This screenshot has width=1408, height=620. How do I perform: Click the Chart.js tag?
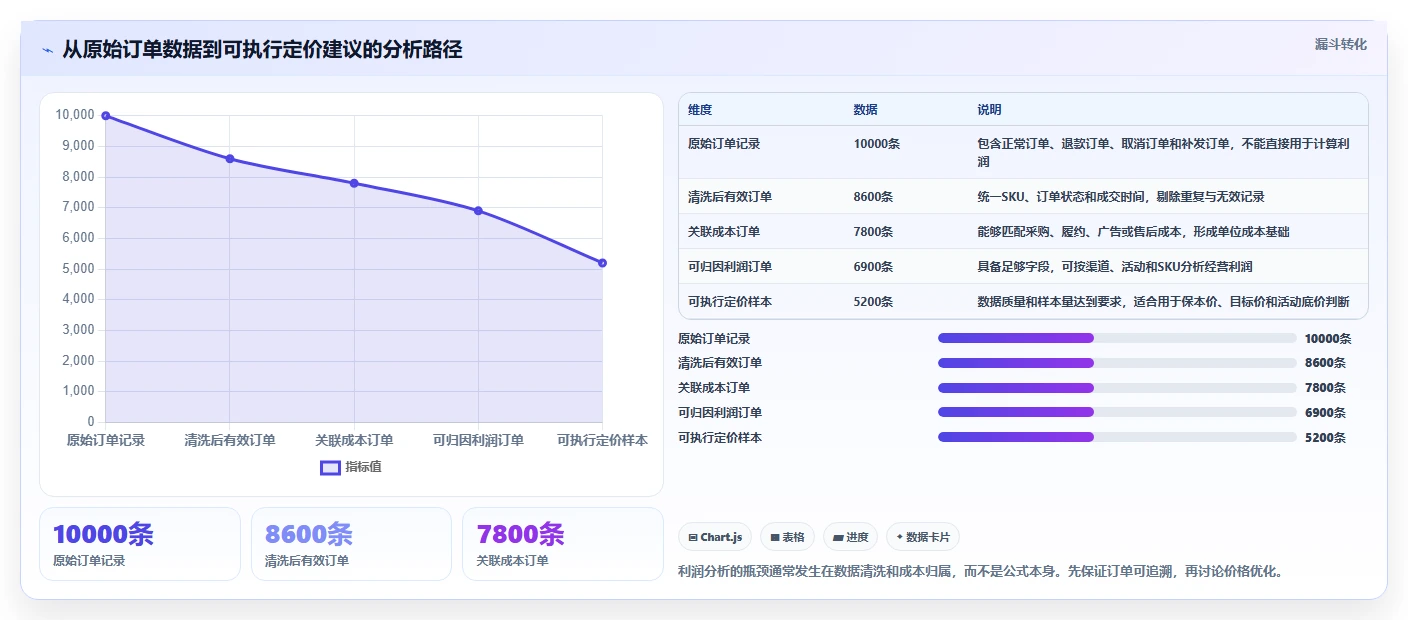coord(715,537)
